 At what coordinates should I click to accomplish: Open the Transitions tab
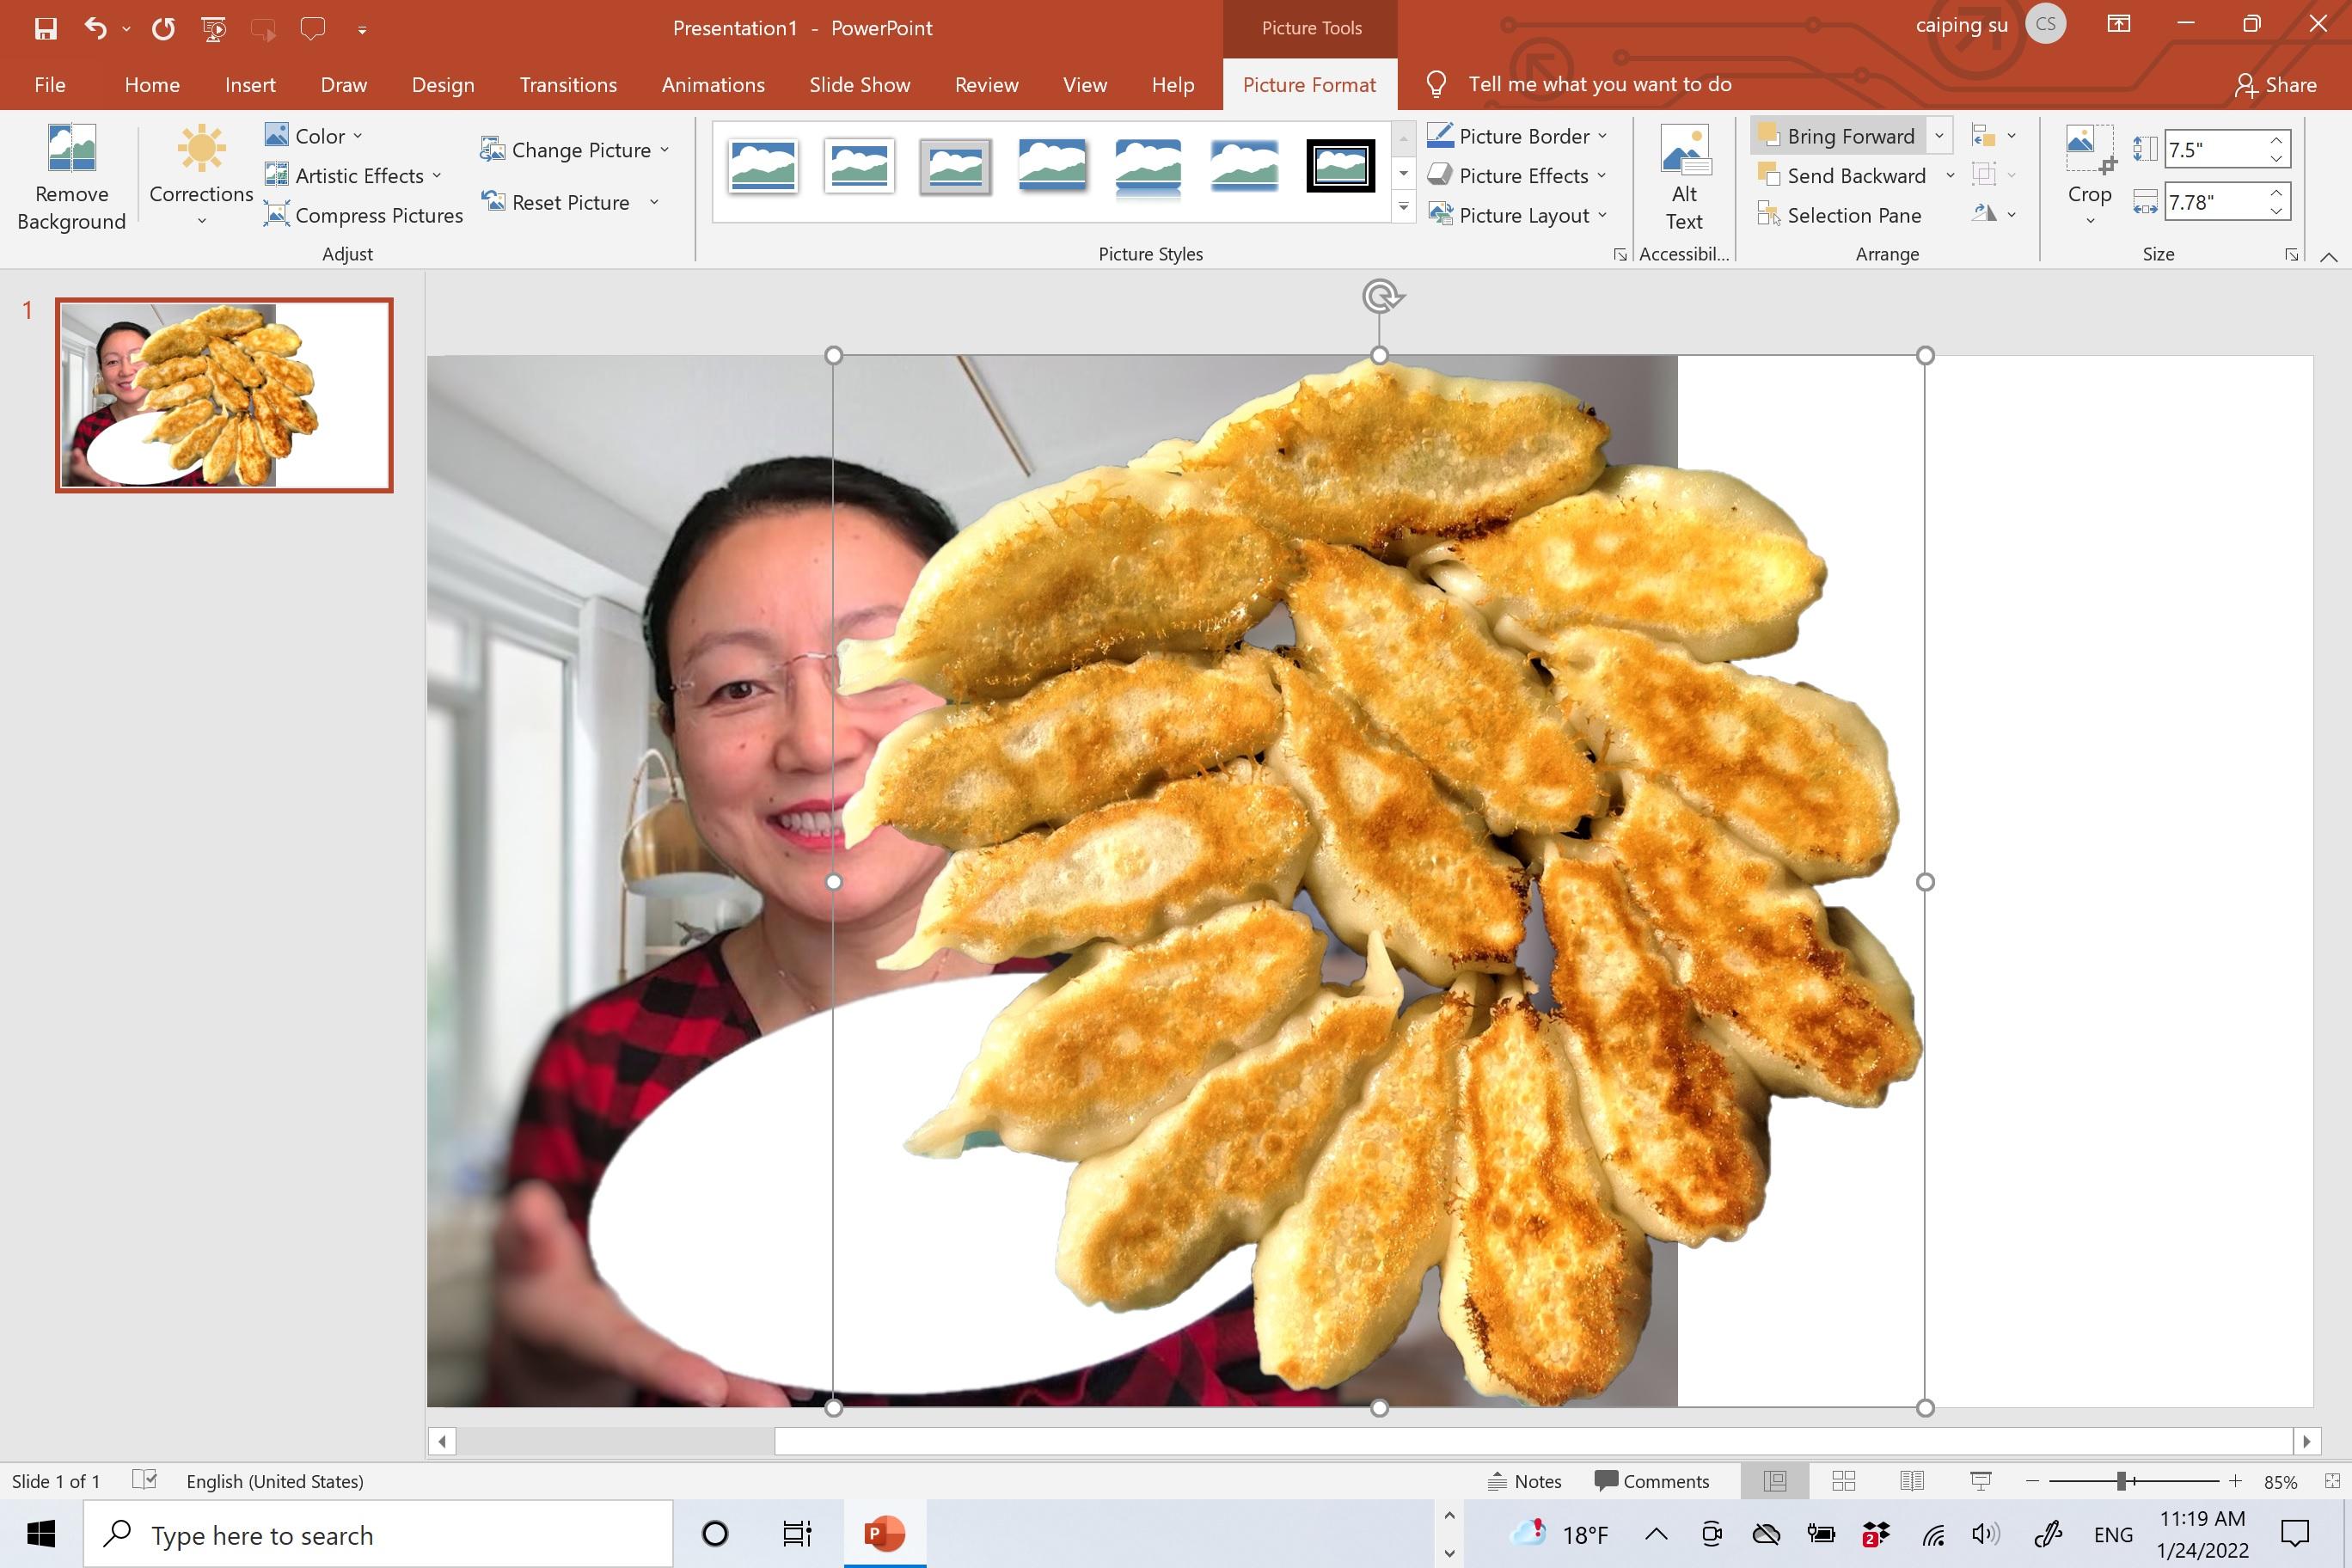[x=567, y=85]
